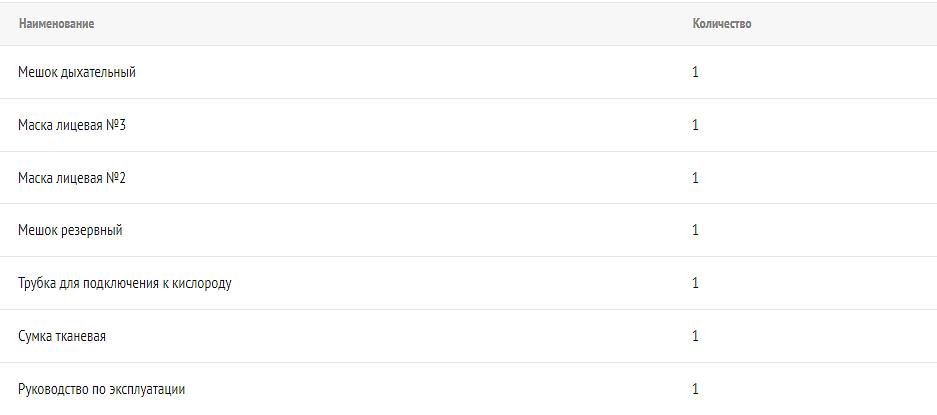Click quantity value for Мешок дыхательный
The image size is (937, 415).
click(x=695, y=72)
